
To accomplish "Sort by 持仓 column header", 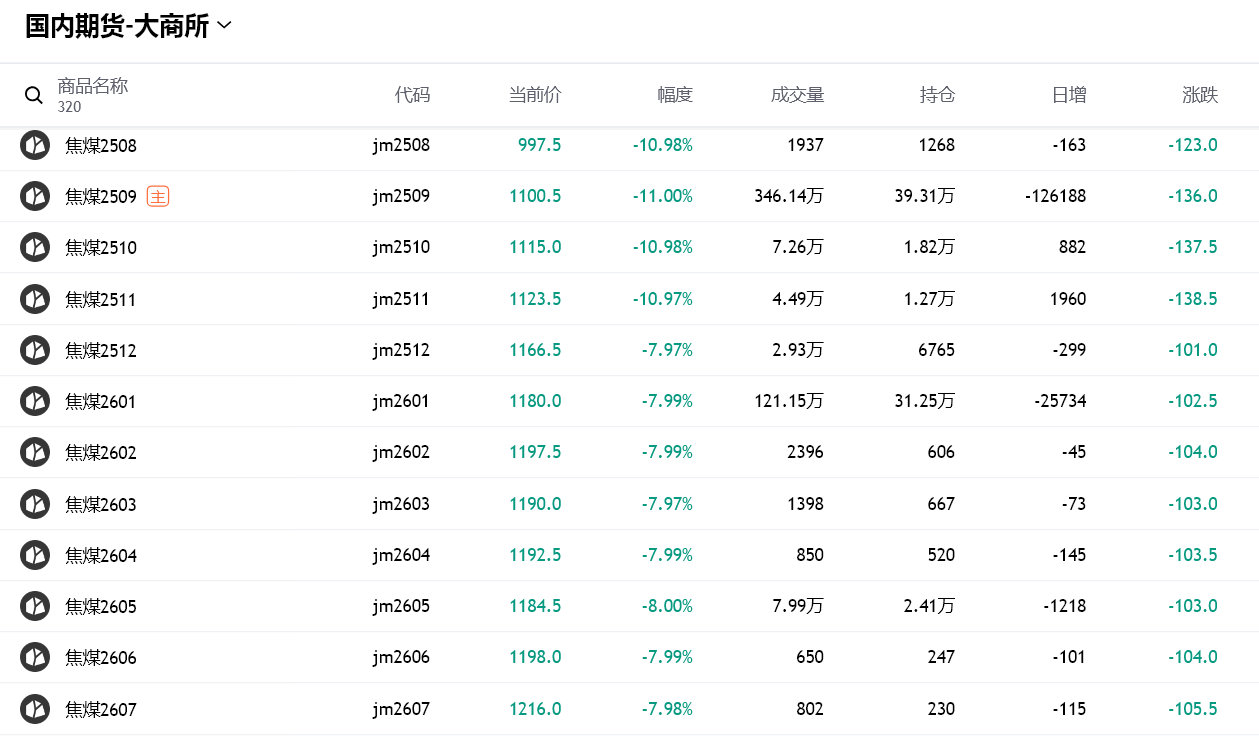I will tap(937, 95).
